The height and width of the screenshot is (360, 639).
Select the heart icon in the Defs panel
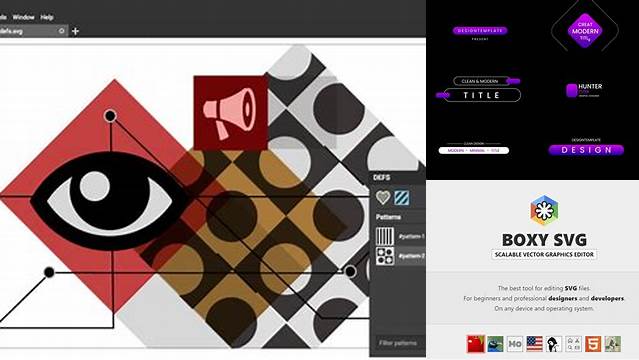(383, 197)
